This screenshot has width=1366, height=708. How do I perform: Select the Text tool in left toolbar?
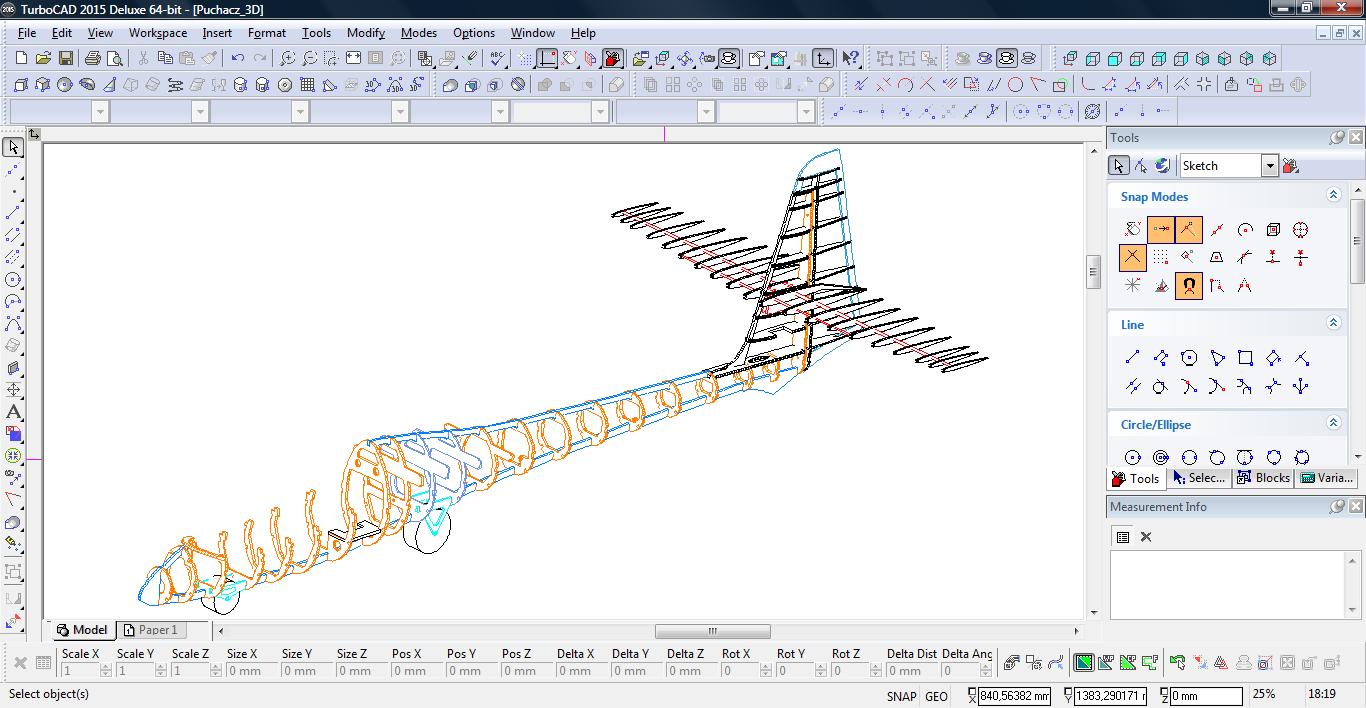pyautogui.click(x=13, y=412)
